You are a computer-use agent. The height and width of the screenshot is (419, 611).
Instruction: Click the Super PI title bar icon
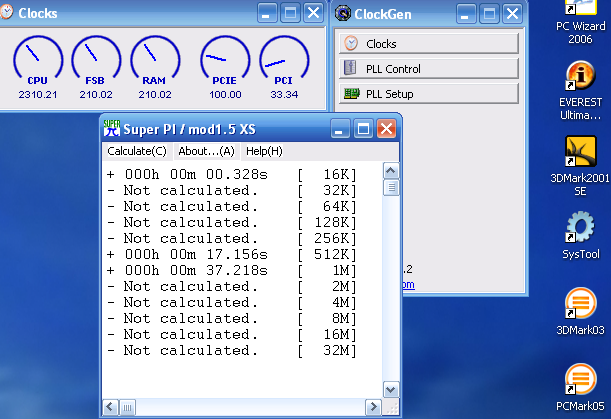point(111,129)
